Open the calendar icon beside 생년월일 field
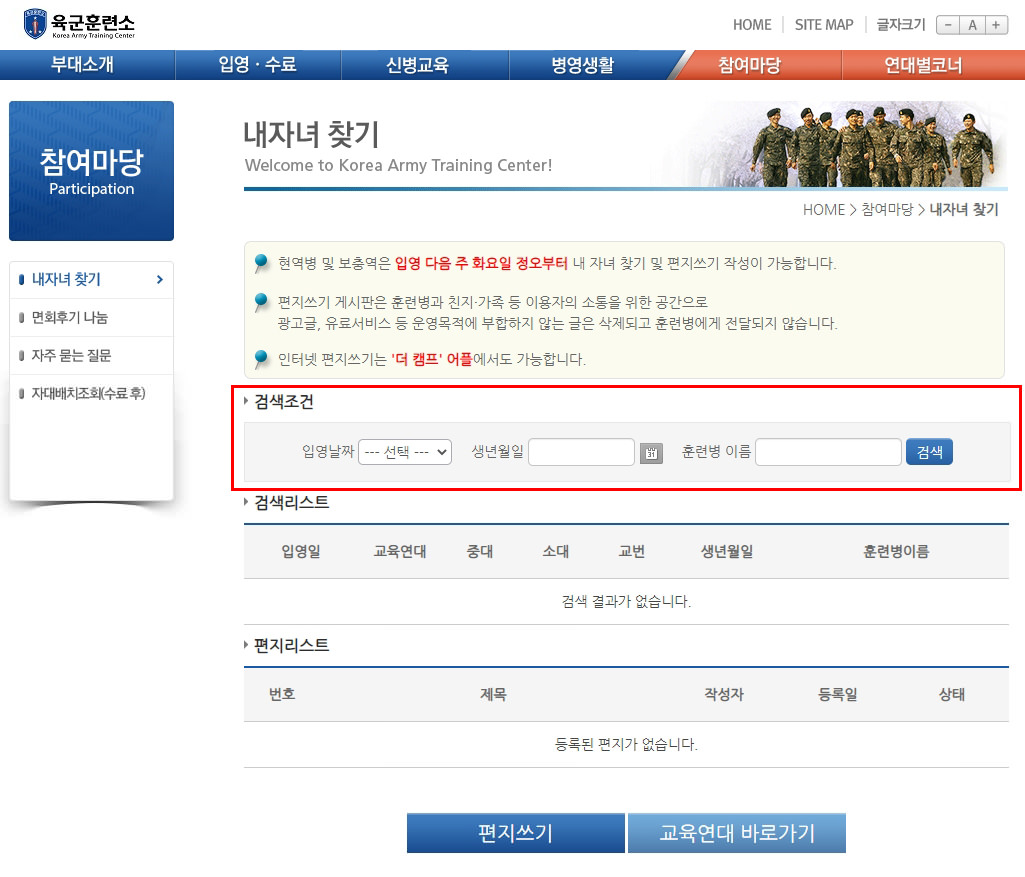Image resolution: width=1025 pixels, height=877 pixels. 649,452
